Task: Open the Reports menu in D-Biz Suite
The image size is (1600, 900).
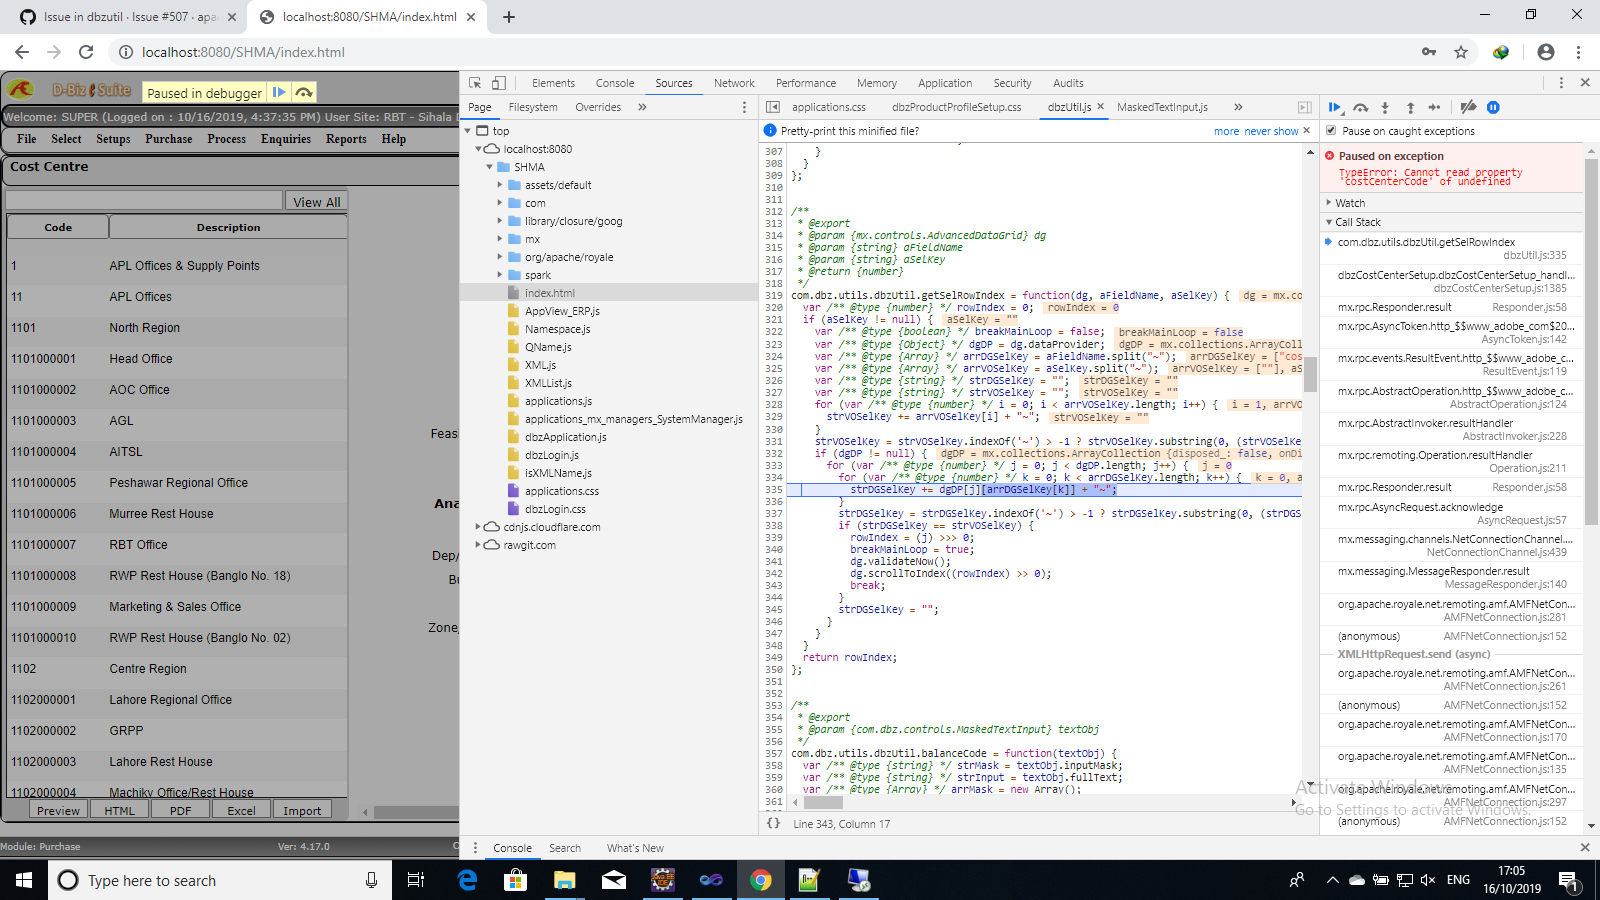Action: click(345, 139)
